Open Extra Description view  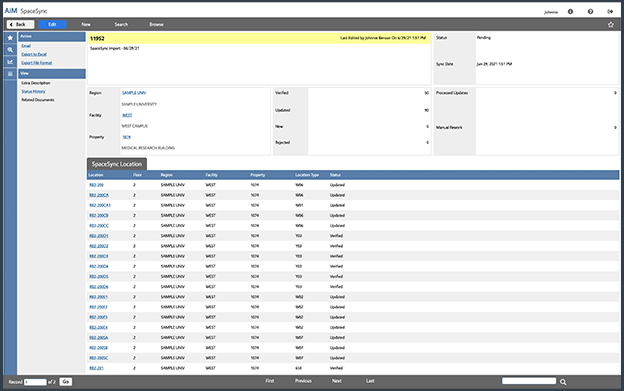point(36,83)
